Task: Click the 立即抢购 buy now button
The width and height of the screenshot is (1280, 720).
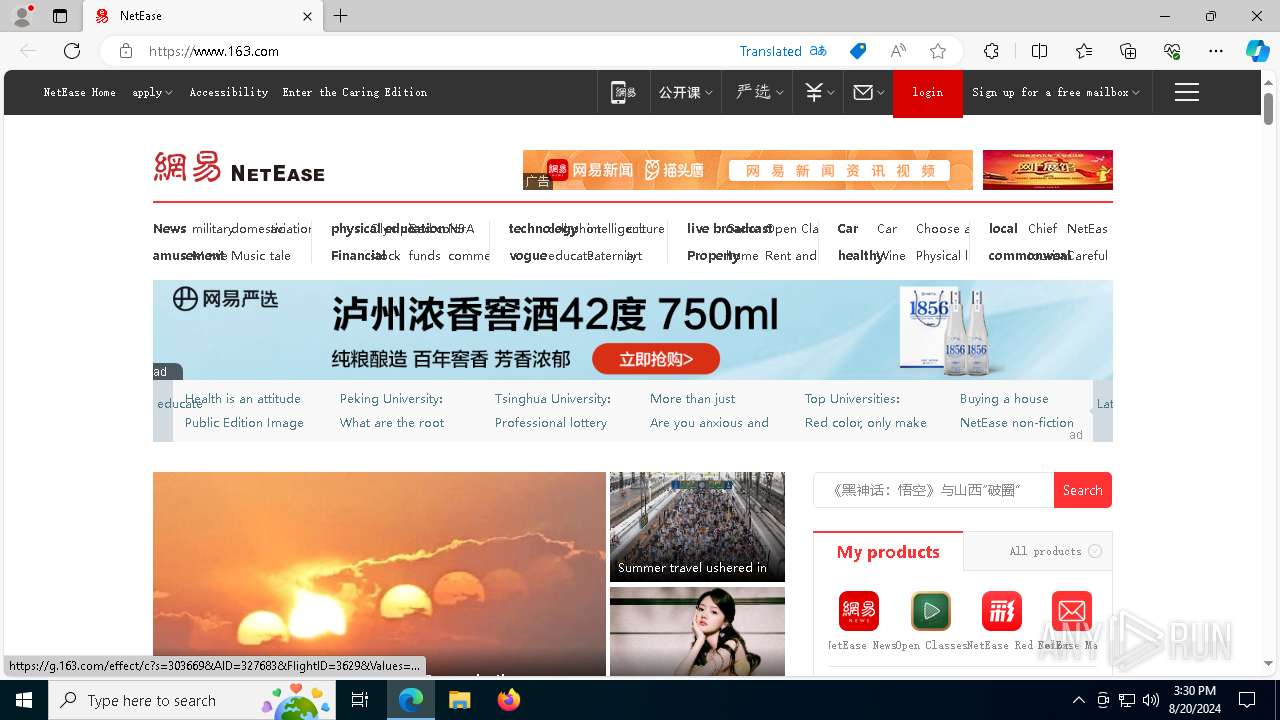Action: [x=656, y=359]
